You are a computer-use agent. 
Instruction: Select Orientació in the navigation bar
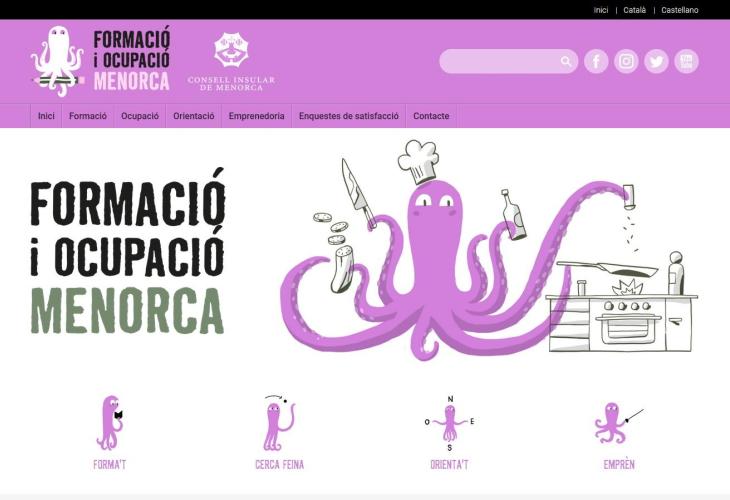point(194,116)
